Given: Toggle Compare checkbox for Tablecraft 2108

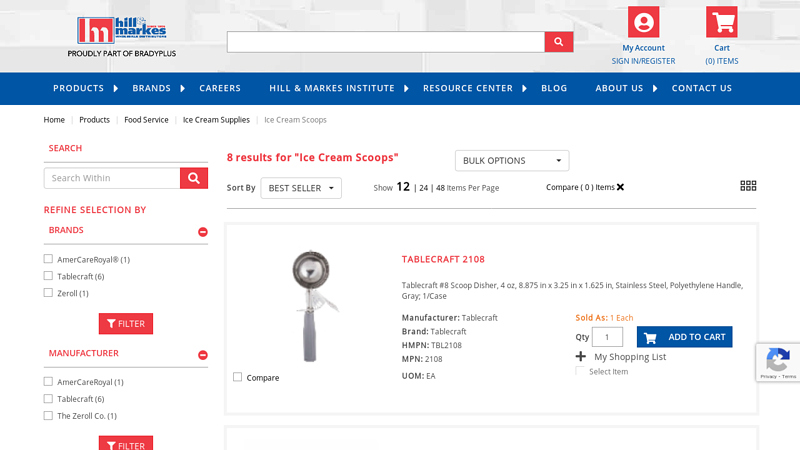Looking at the screenshot, I should pyautogui.click(x=238, y=377).
